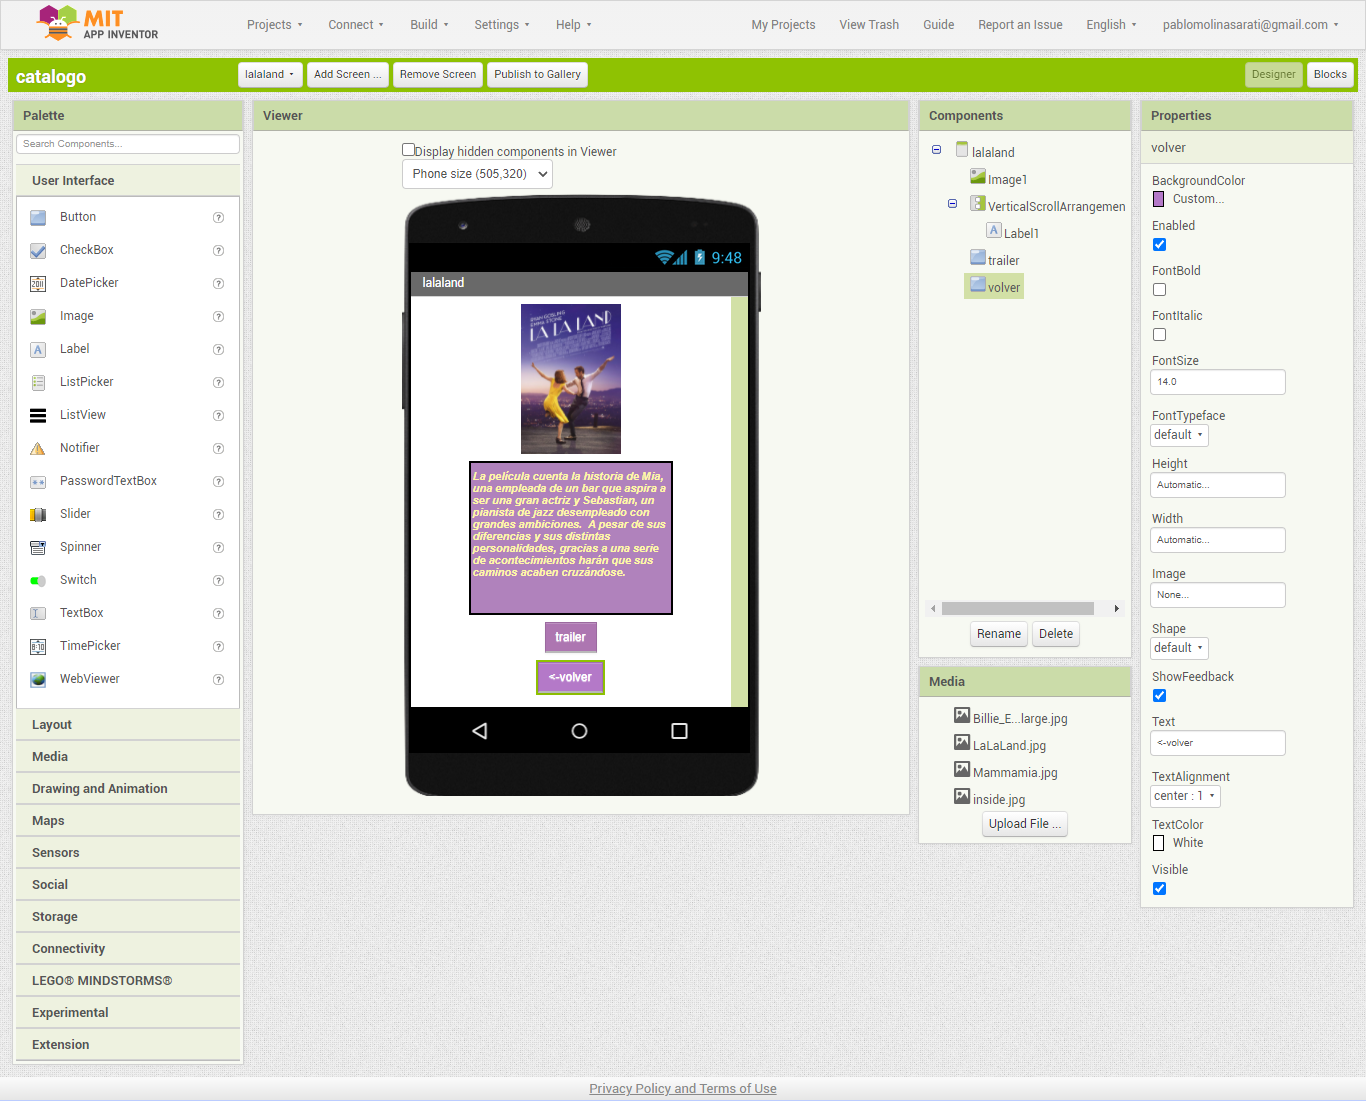Open the FontTypeface default dropdown
The width and height of the screenshot is (1366, 1101).
(x=1179, y=435)
